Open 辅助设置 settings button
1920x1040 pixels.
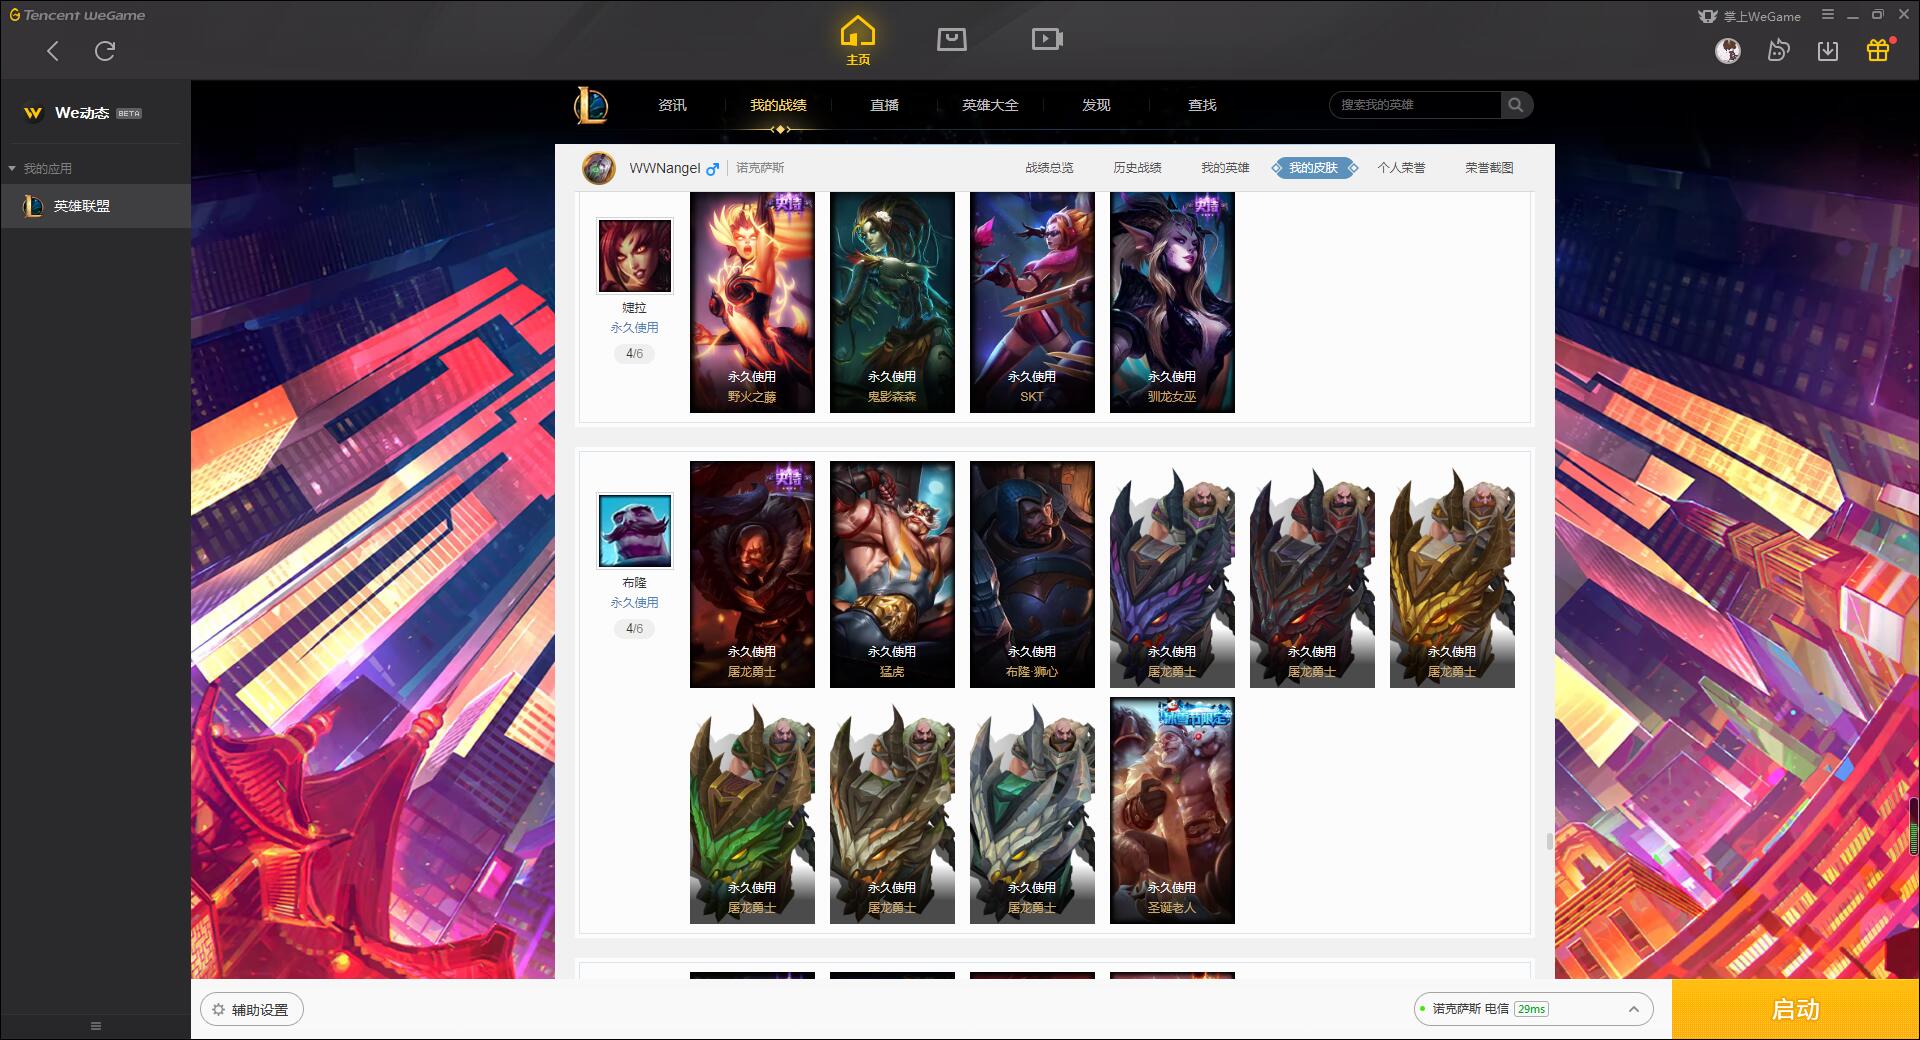click(x=252, y=1010)
